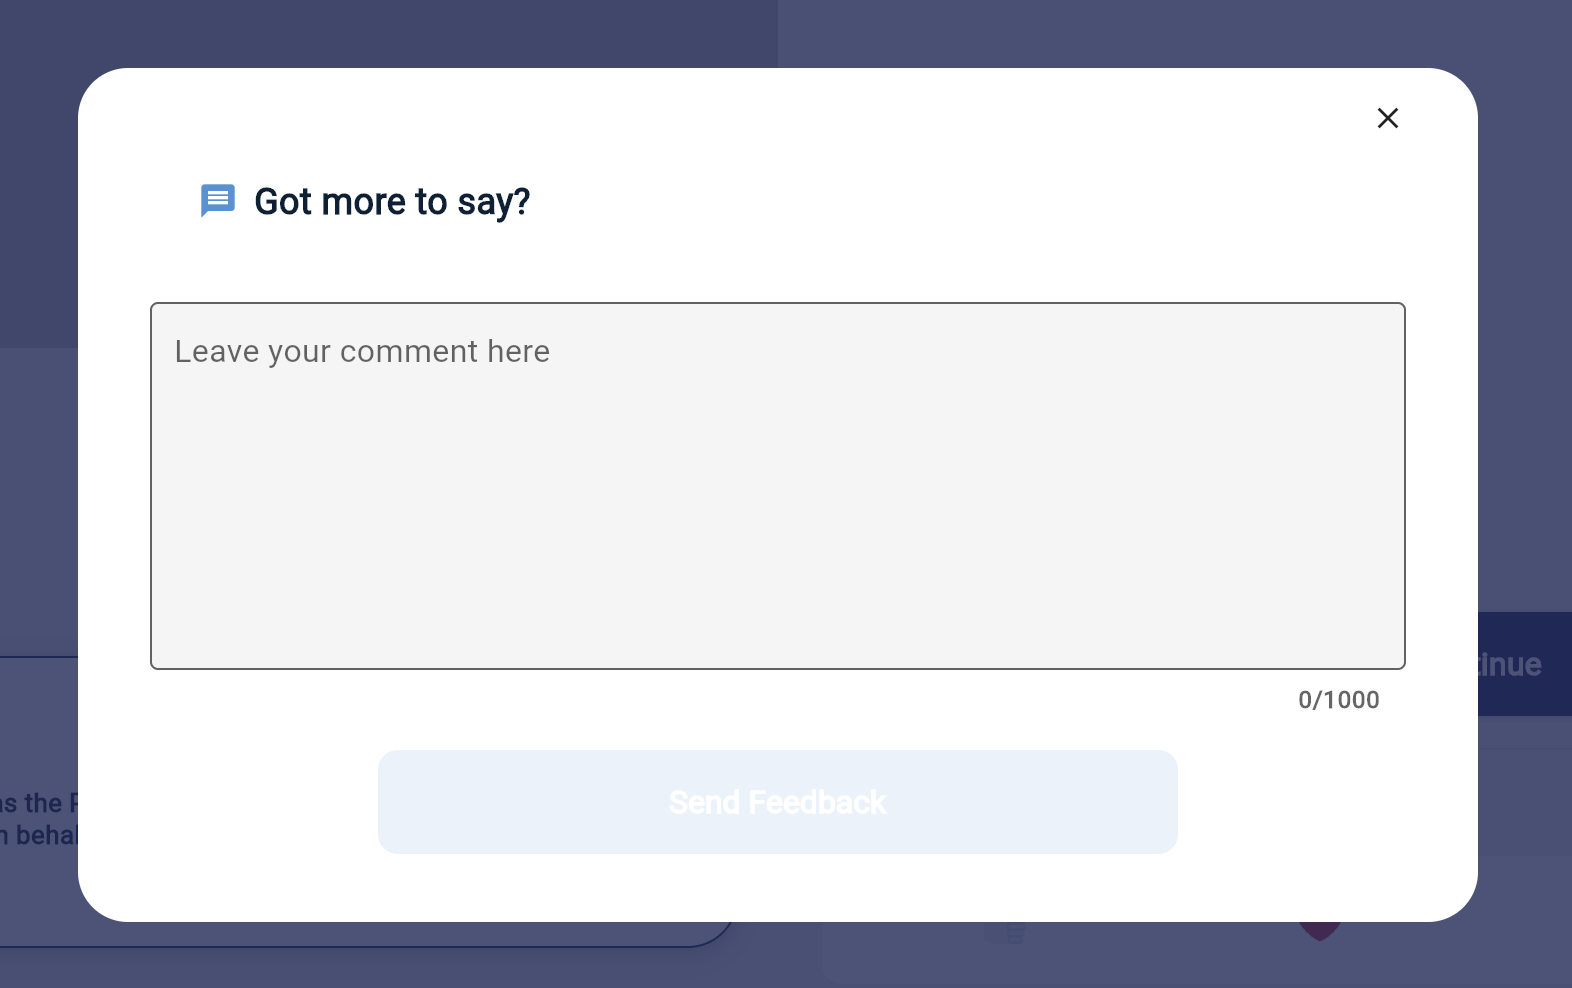Click the "Leave your comment here" placeholder text

click(362, 352)
